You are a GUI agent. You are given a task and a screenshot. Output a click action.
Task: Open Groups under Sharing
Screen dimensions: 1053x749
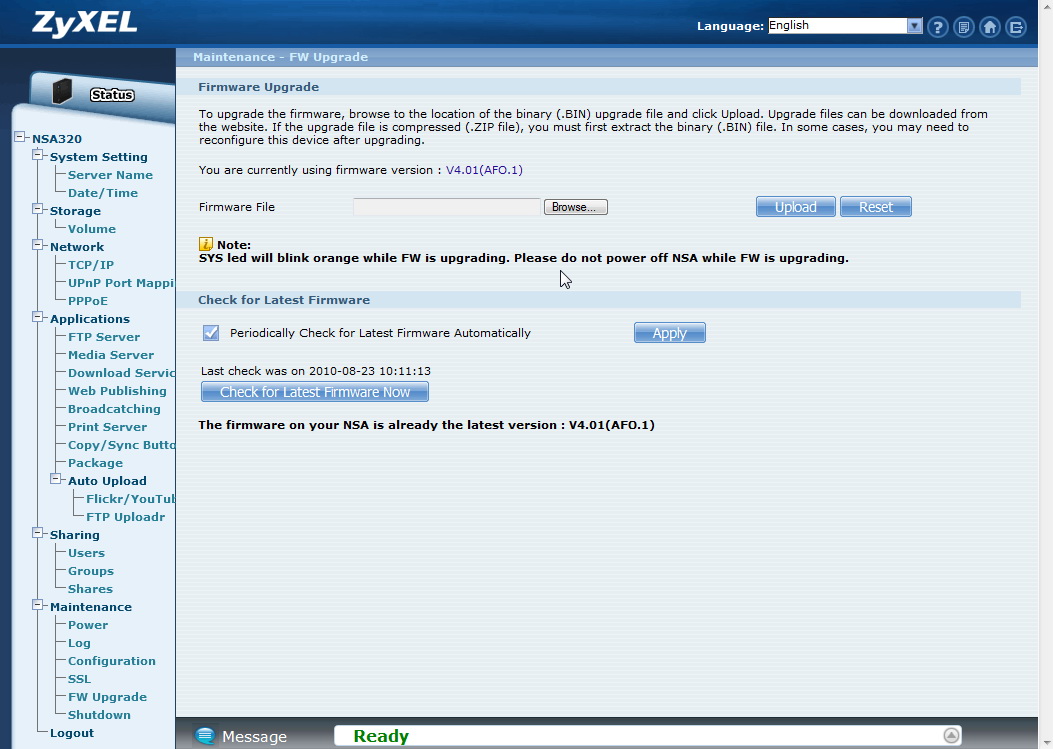(91, 571)
